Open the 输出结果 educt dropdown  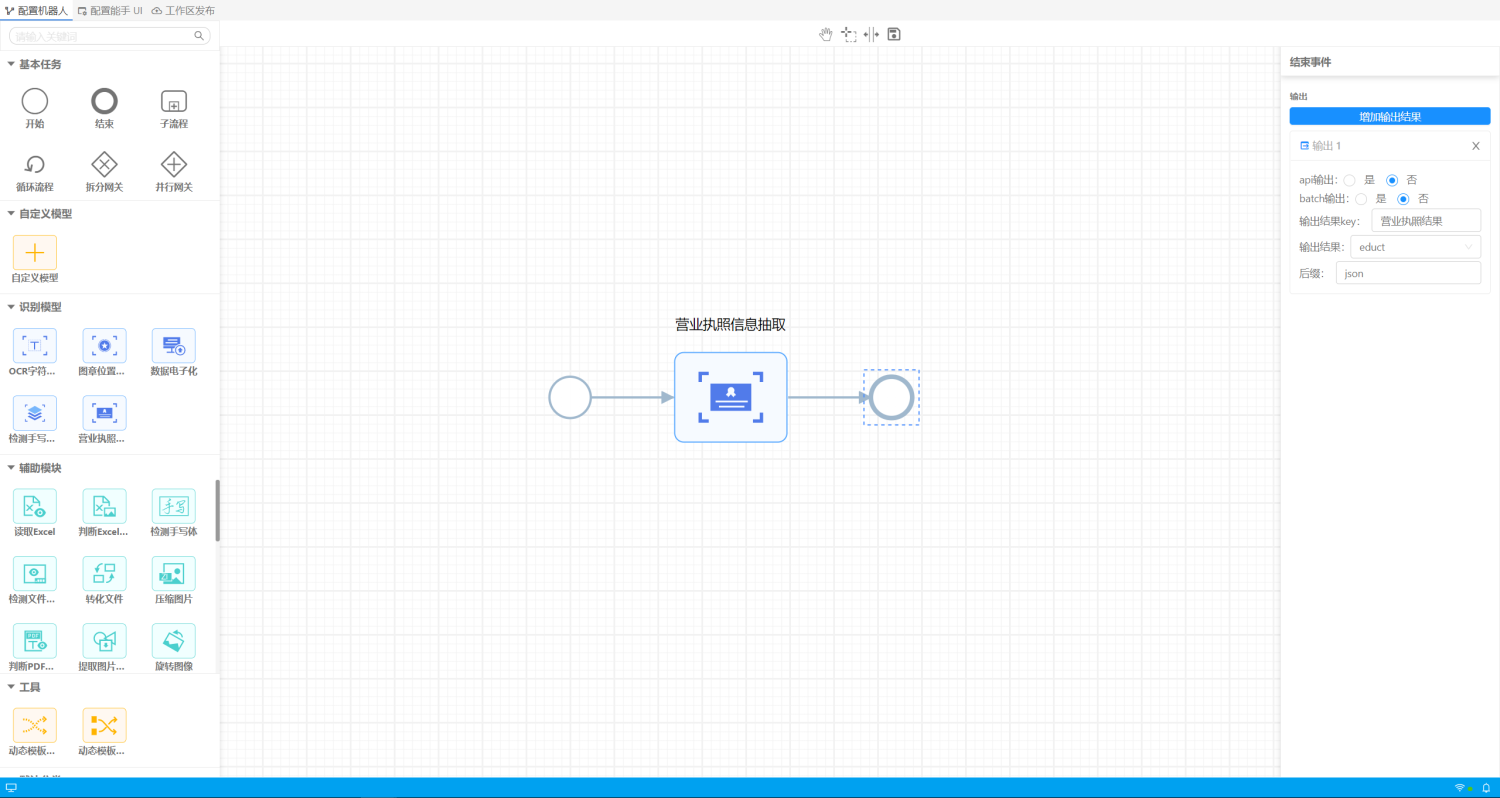point(1415,247)
